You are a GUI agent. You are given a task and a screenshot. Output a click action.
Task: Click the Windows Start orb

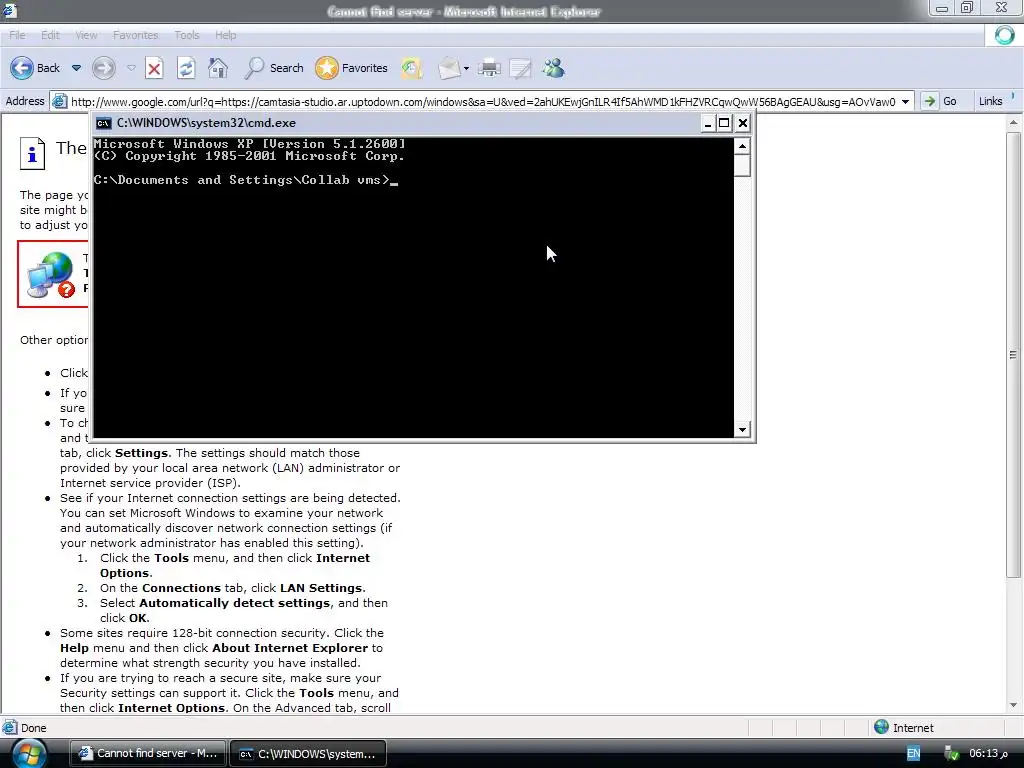[x=29, y=753]
